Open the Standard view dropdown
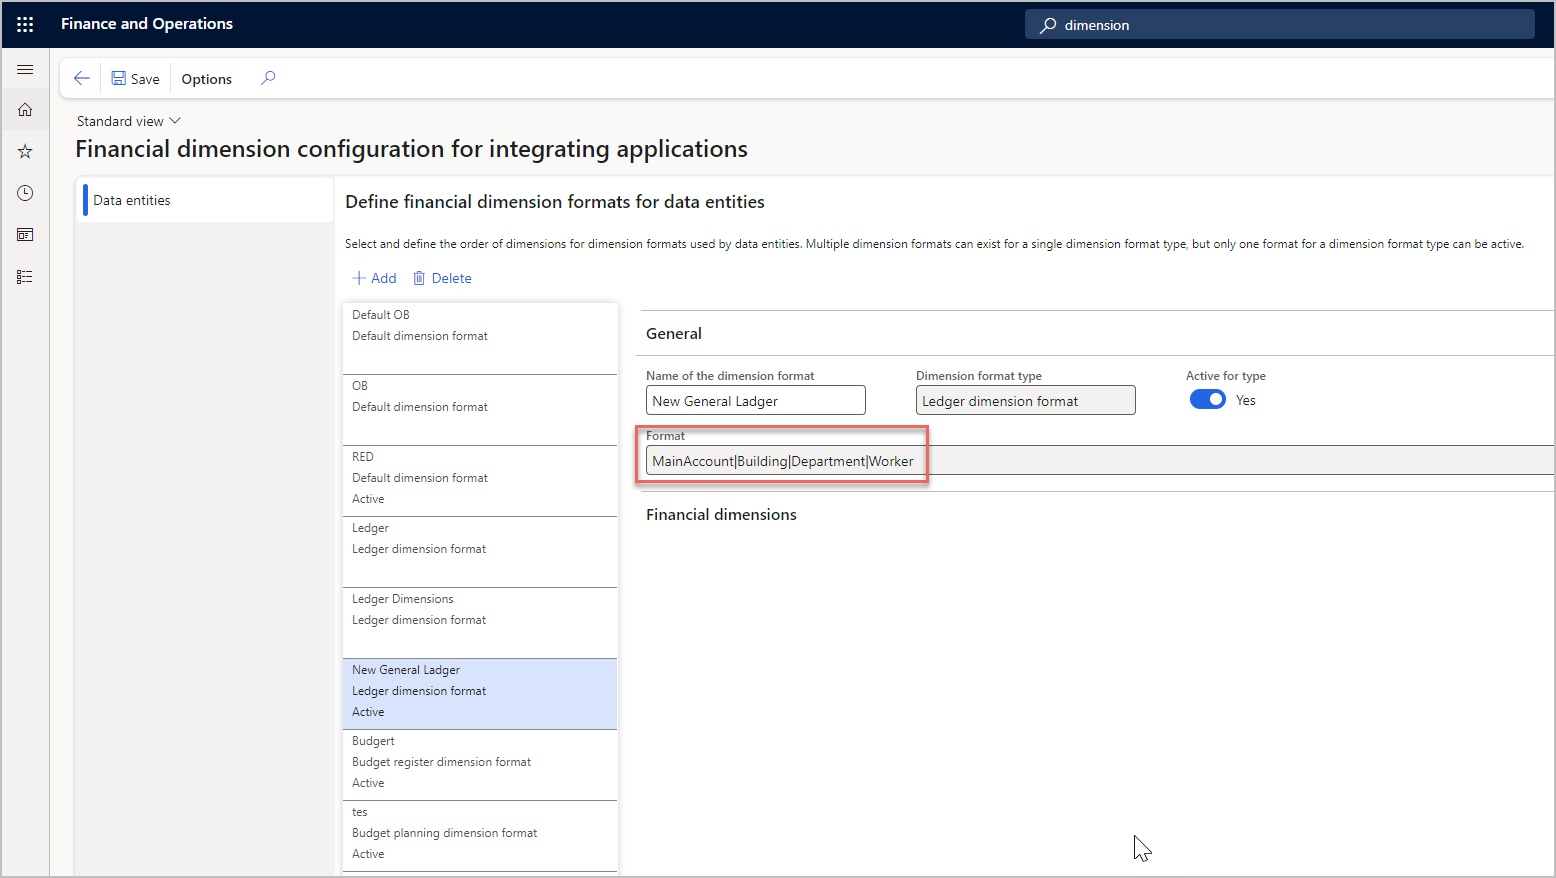 (128, 120)
